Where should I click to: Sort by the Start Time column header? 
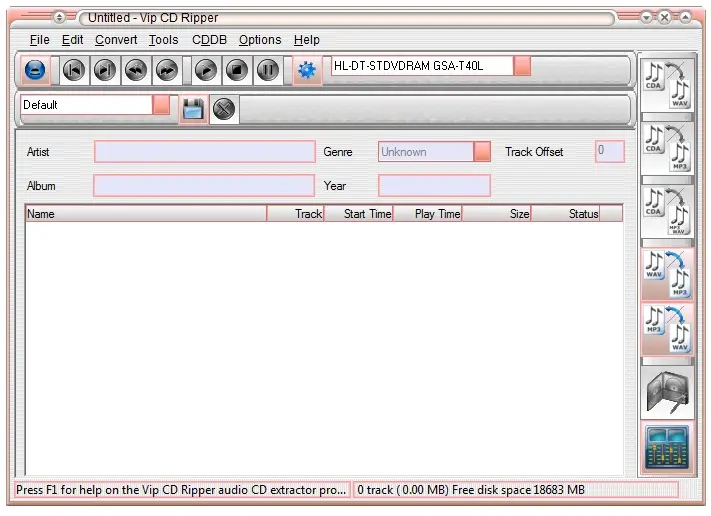[358, 214]
